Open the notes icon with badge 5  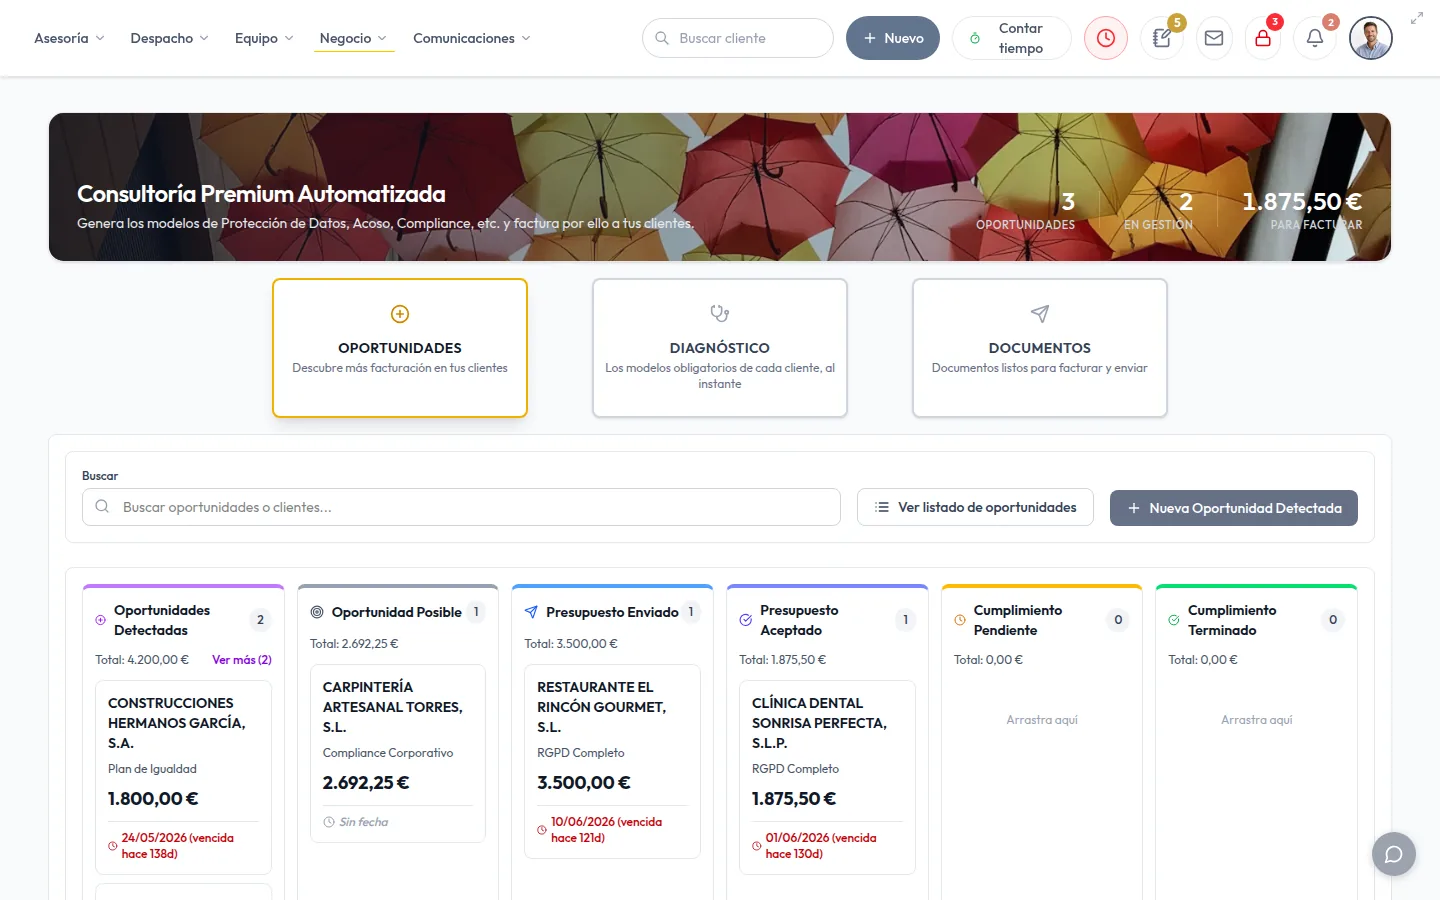coord(1162,38)
